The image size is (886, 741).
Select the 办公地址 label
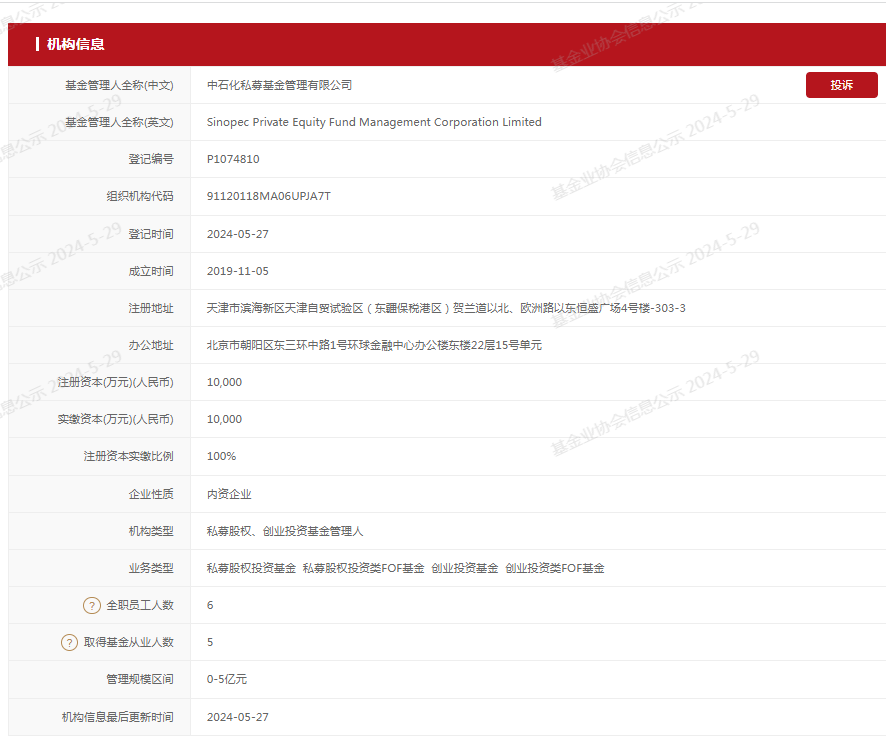tap(151, 345)
